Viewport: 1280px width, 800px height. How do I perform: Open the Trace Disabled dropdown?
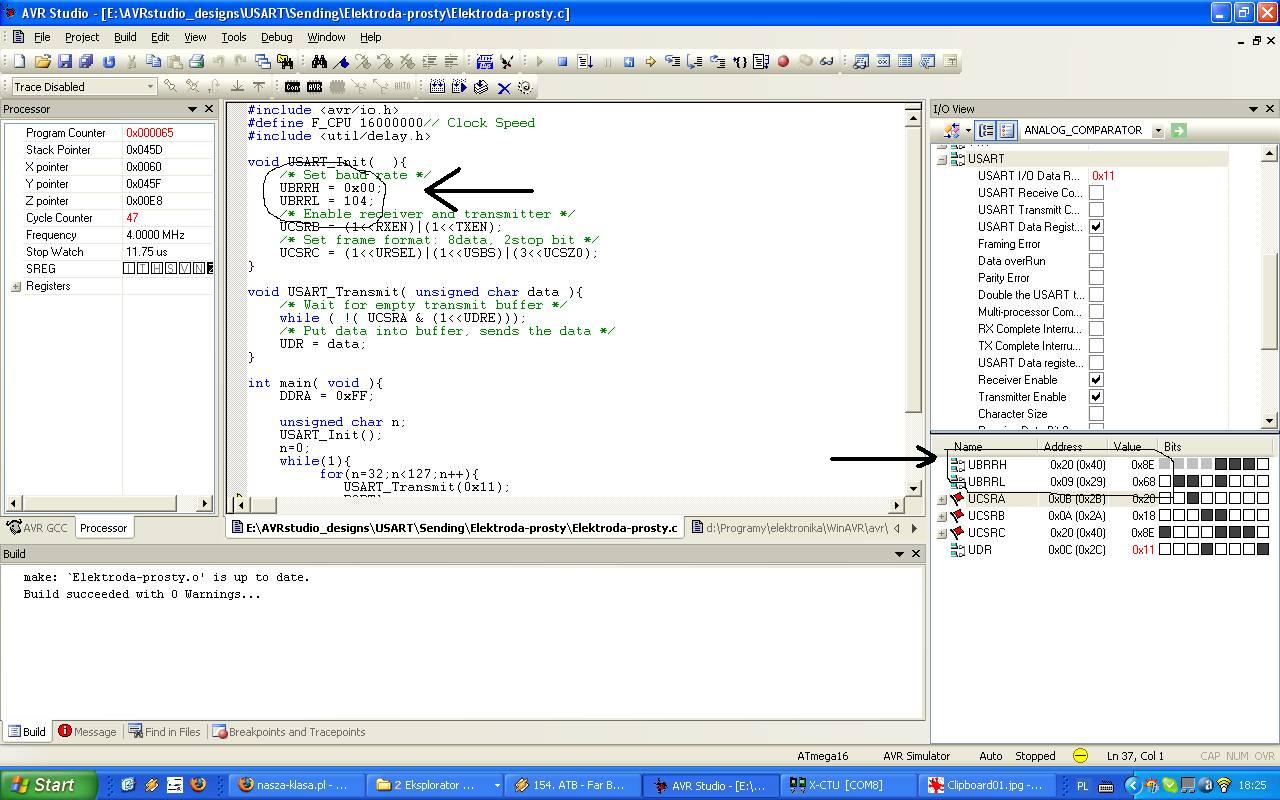click(150, 87)
